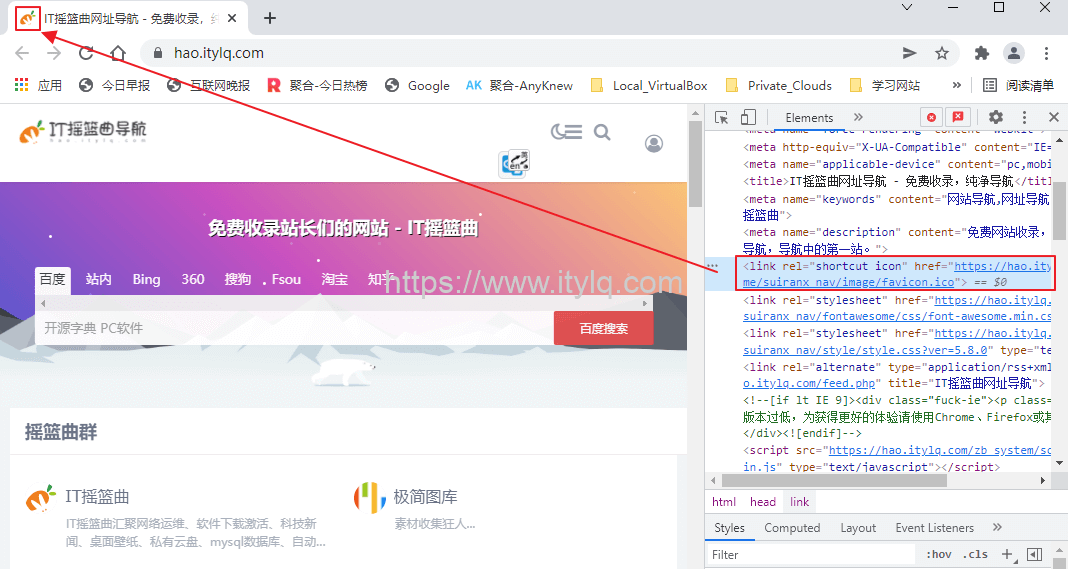Viewport: 1068px width, 569px height.
Task: Toggle the :hov element state
Action: [939, 554]
